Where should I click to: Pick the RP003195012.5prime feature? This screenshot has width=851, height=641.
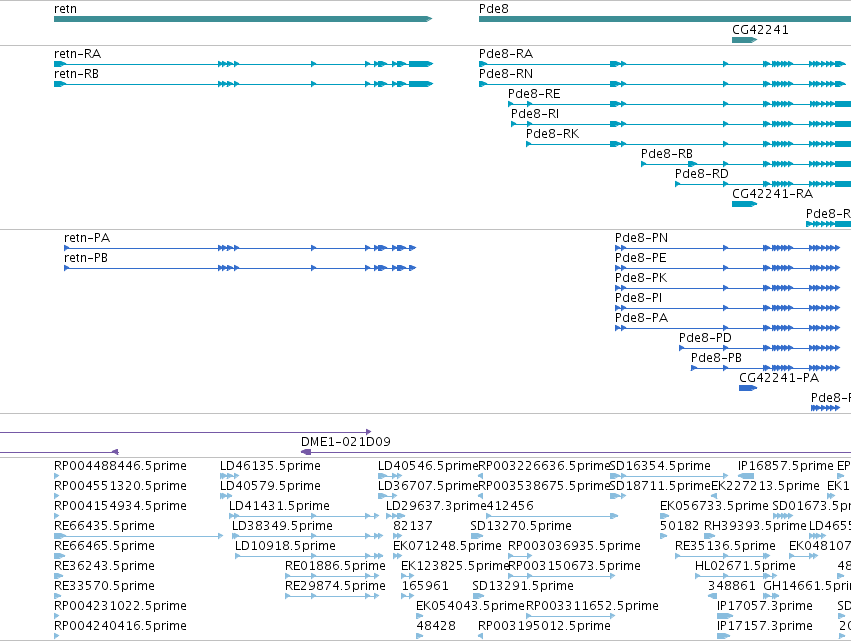click(x=544, y=626)
